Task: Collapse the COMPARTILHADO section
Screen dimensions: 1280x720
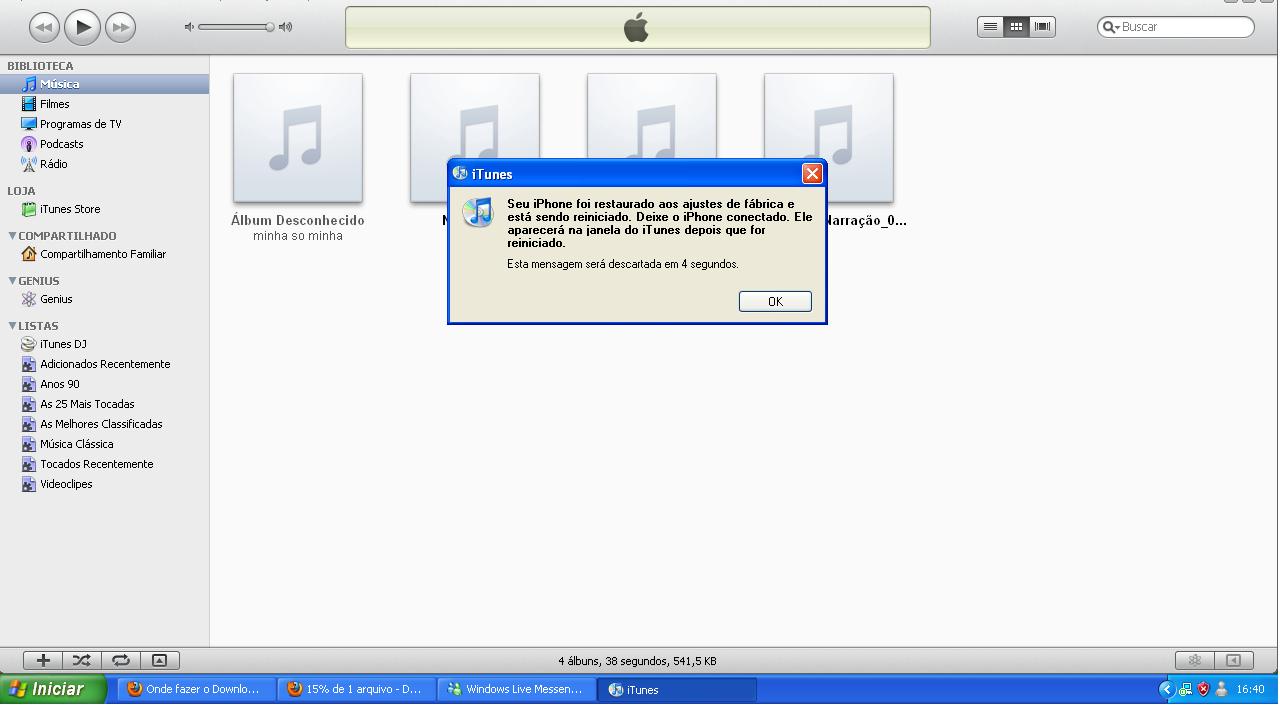Action: tap(12, 236)
